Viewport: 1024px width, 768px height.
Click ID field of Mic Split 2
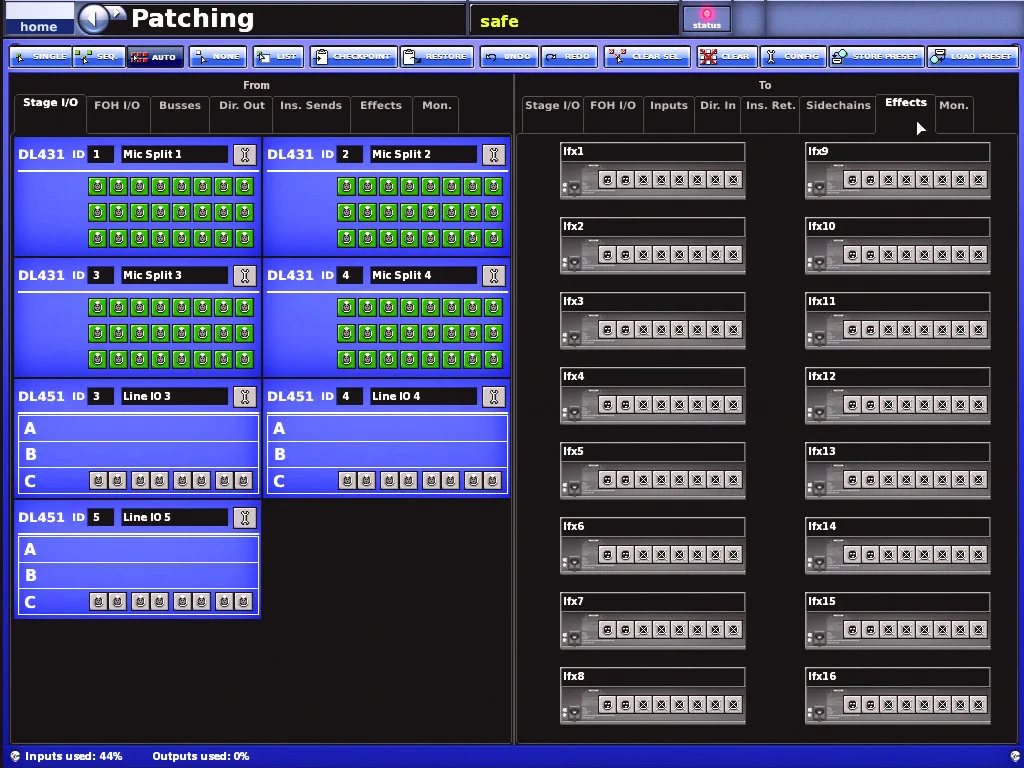(349, 154)
